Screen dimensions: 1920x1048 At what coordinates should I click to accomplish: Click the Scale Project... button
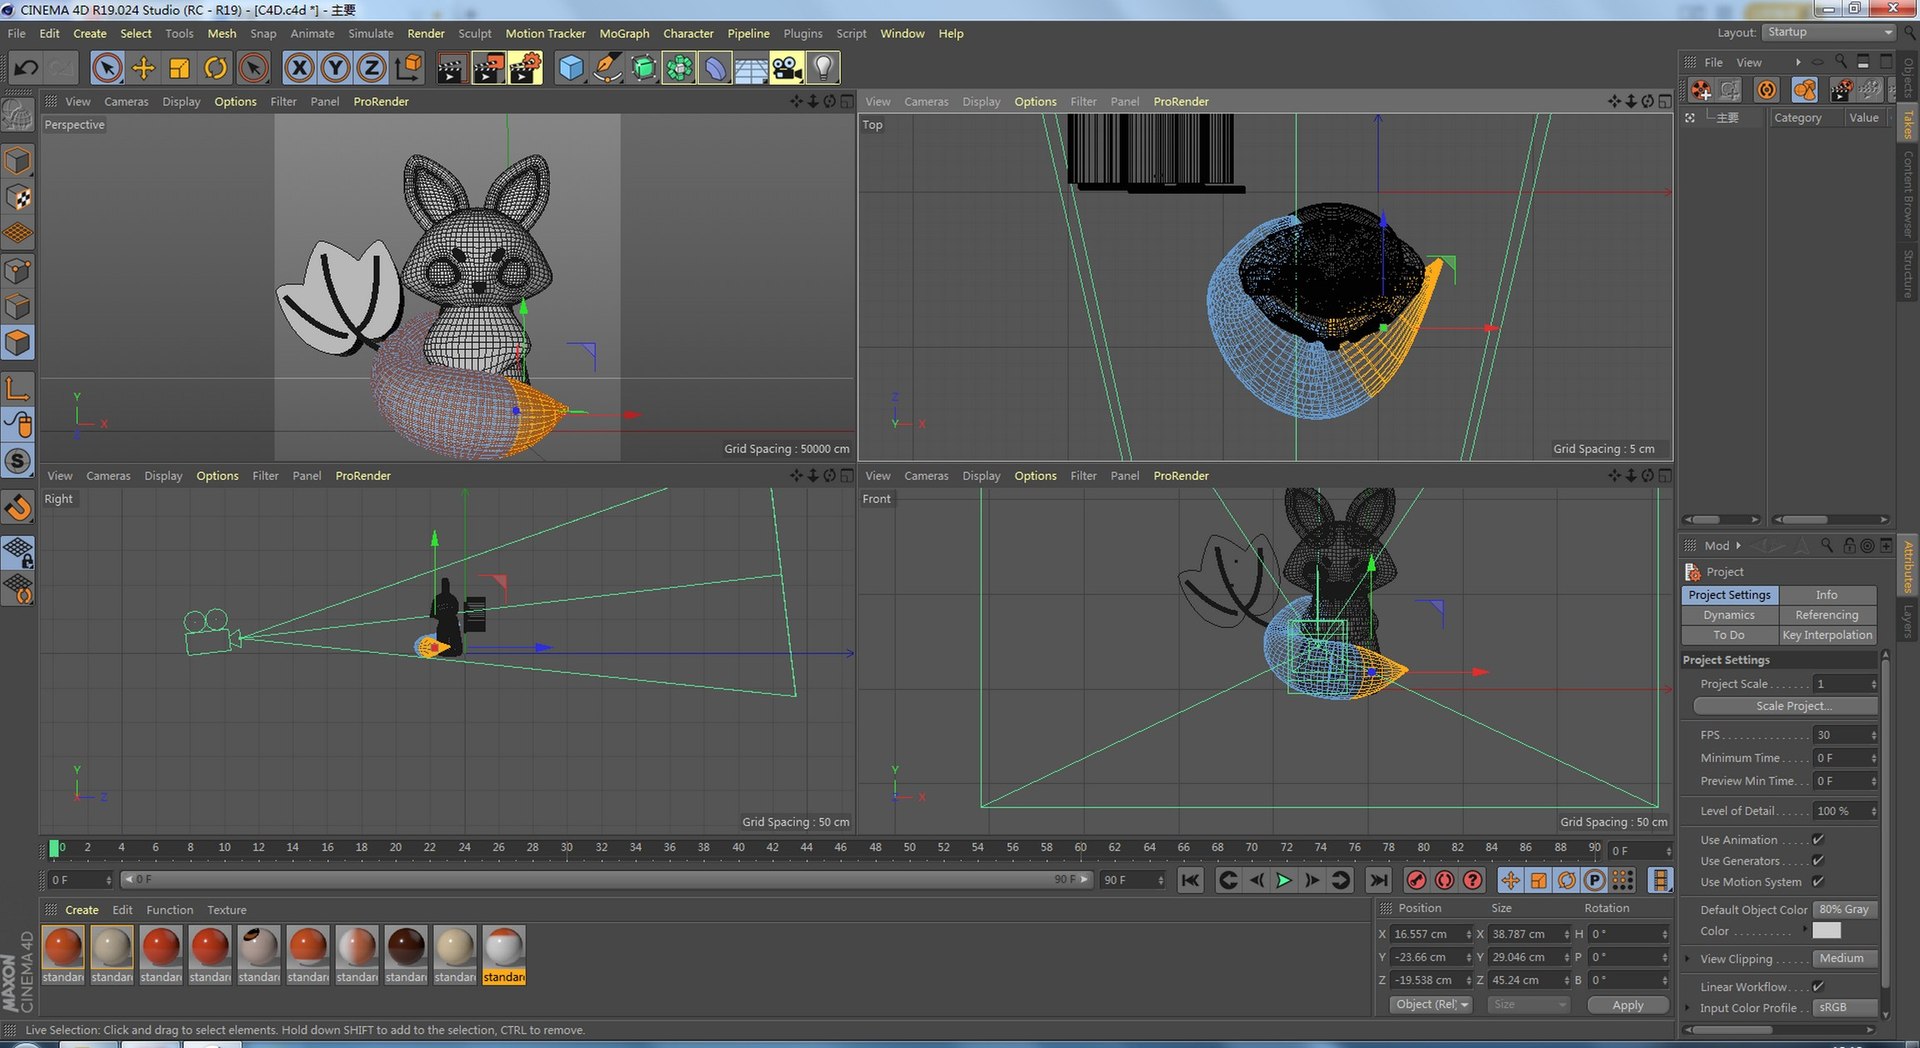pyautogui.click(x=1785, y=706)
